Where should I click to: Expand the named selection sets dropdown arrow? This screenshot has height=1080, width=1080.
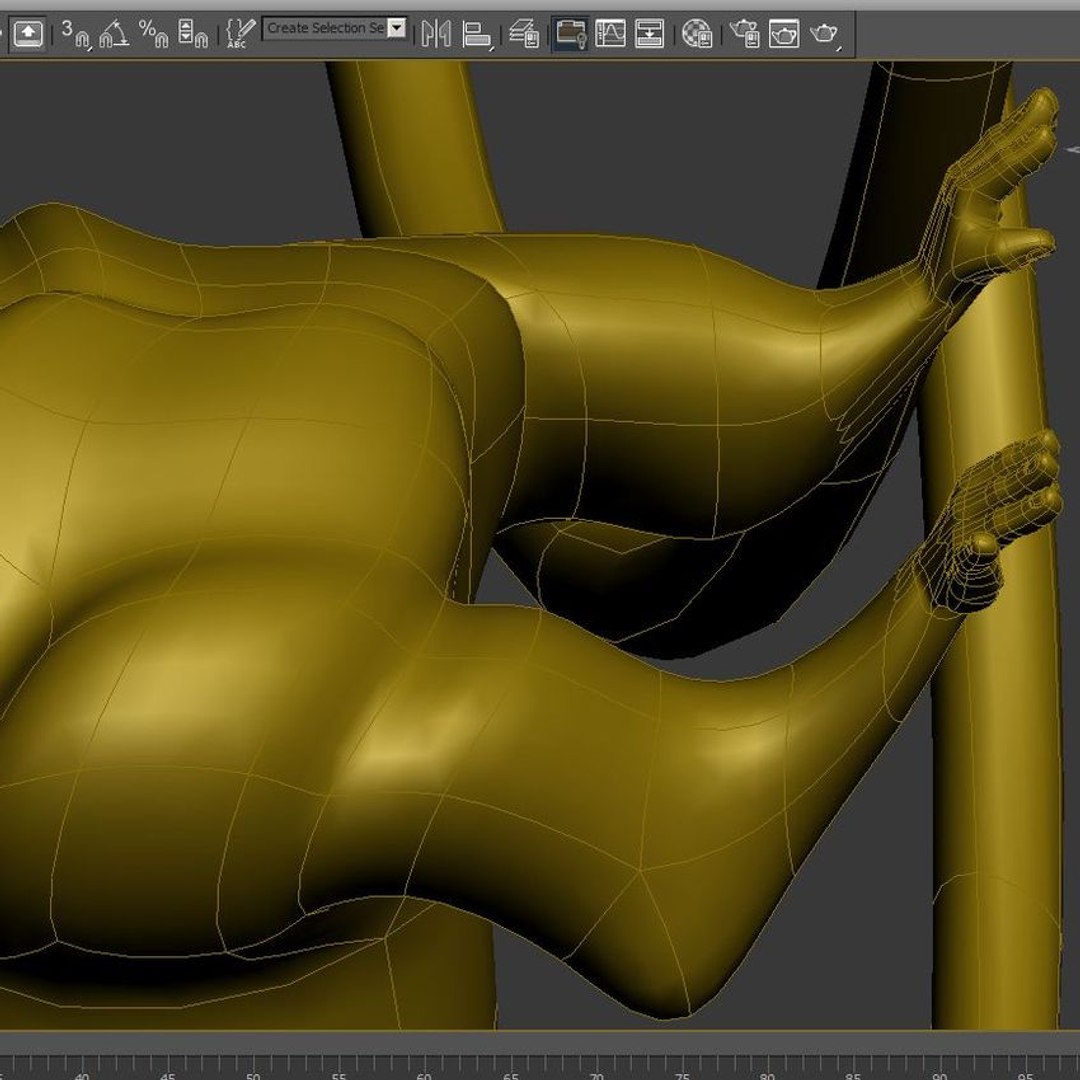(x=397, y=28)
